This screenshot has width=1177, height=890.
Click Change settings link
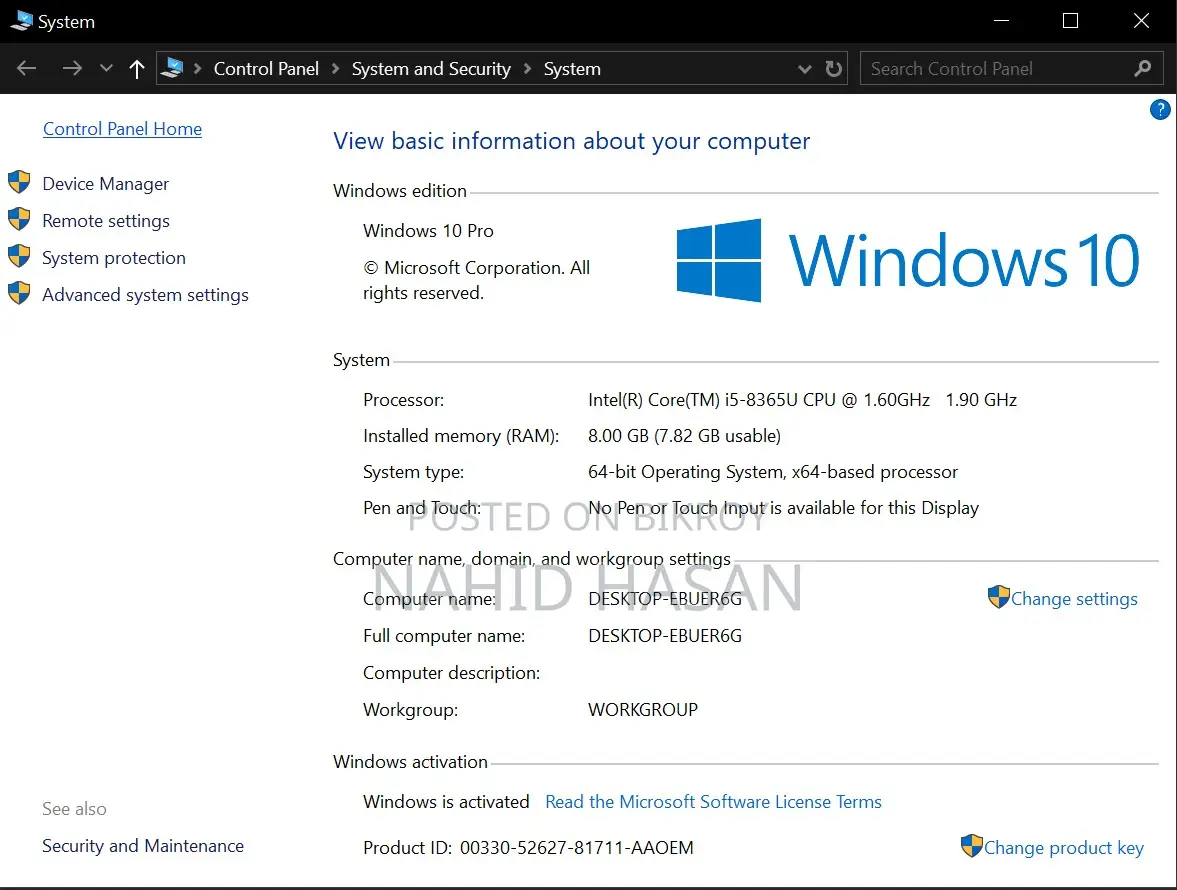coord(1073,599)
